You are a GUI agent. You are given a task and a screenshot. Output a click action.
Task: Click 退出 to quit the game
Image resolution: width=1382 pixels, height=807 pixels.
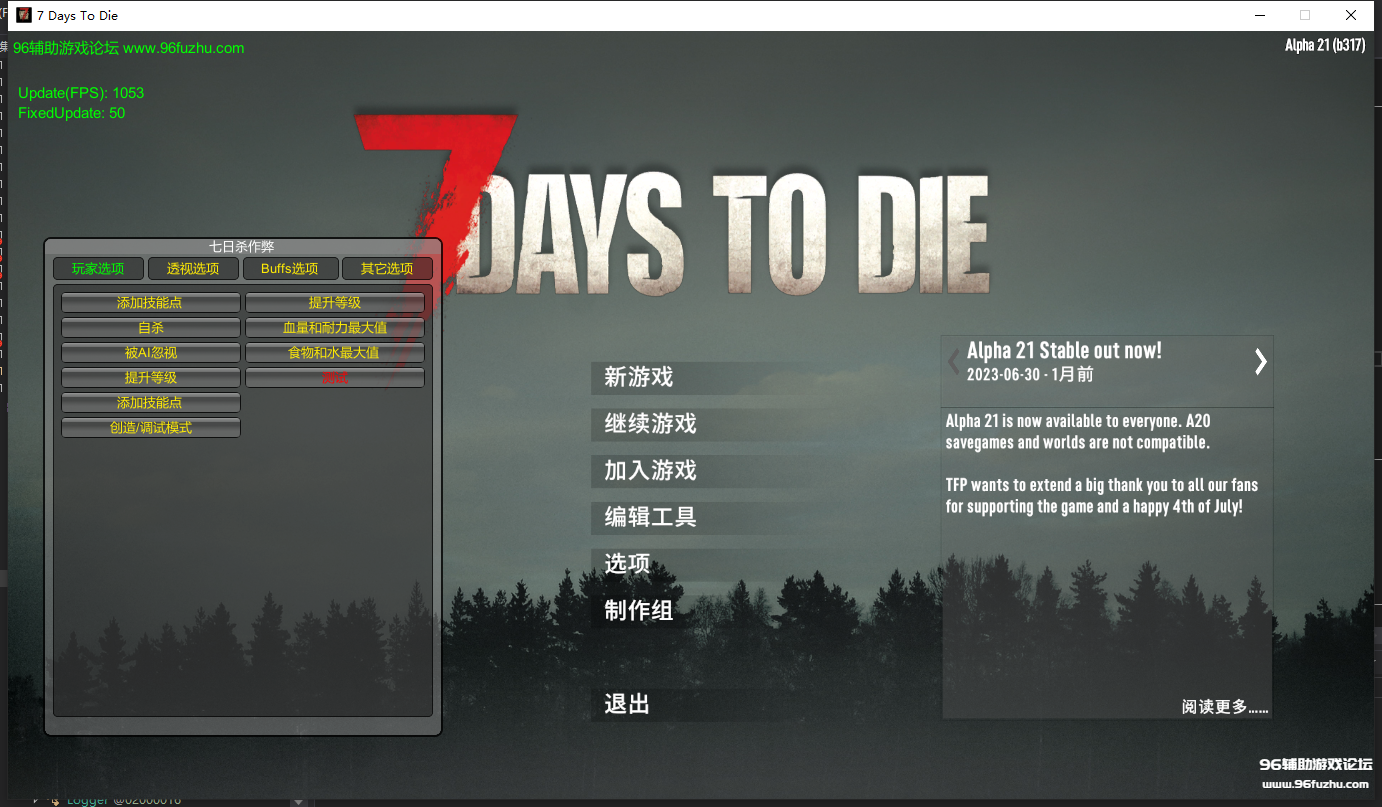[x=625, y=704]
